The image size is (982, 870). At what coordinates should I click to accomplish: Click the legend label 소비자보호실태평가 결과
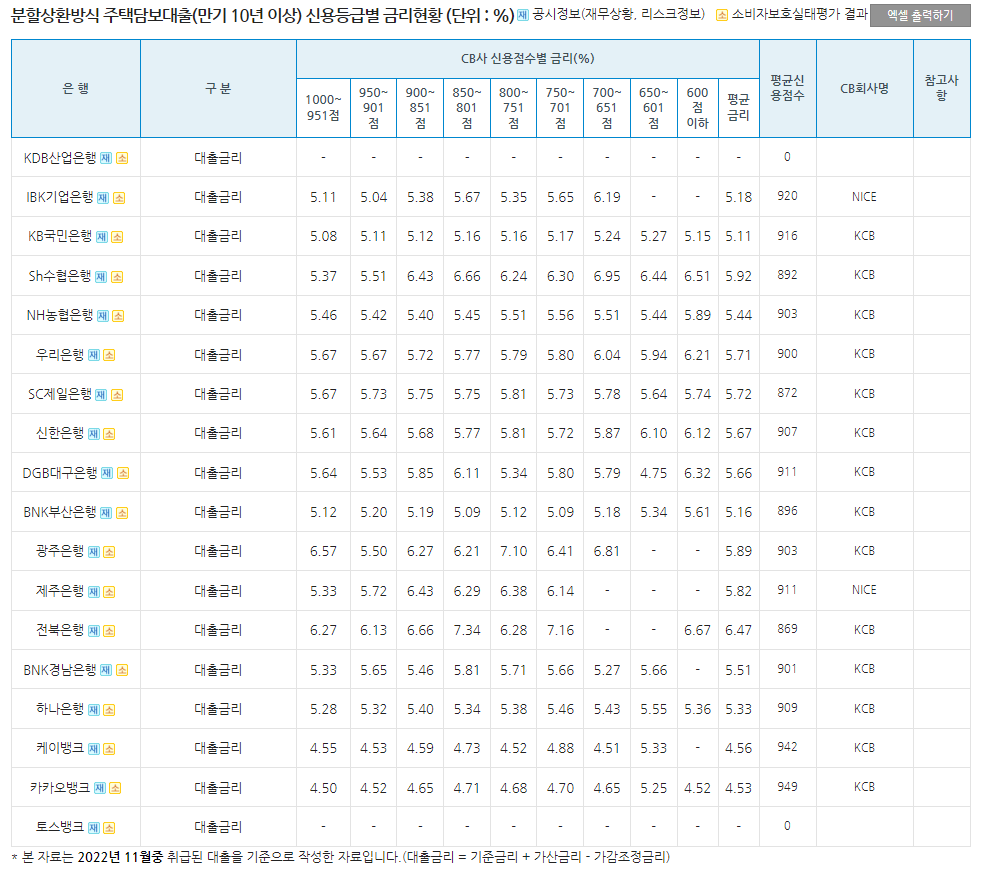click(800, 14)
